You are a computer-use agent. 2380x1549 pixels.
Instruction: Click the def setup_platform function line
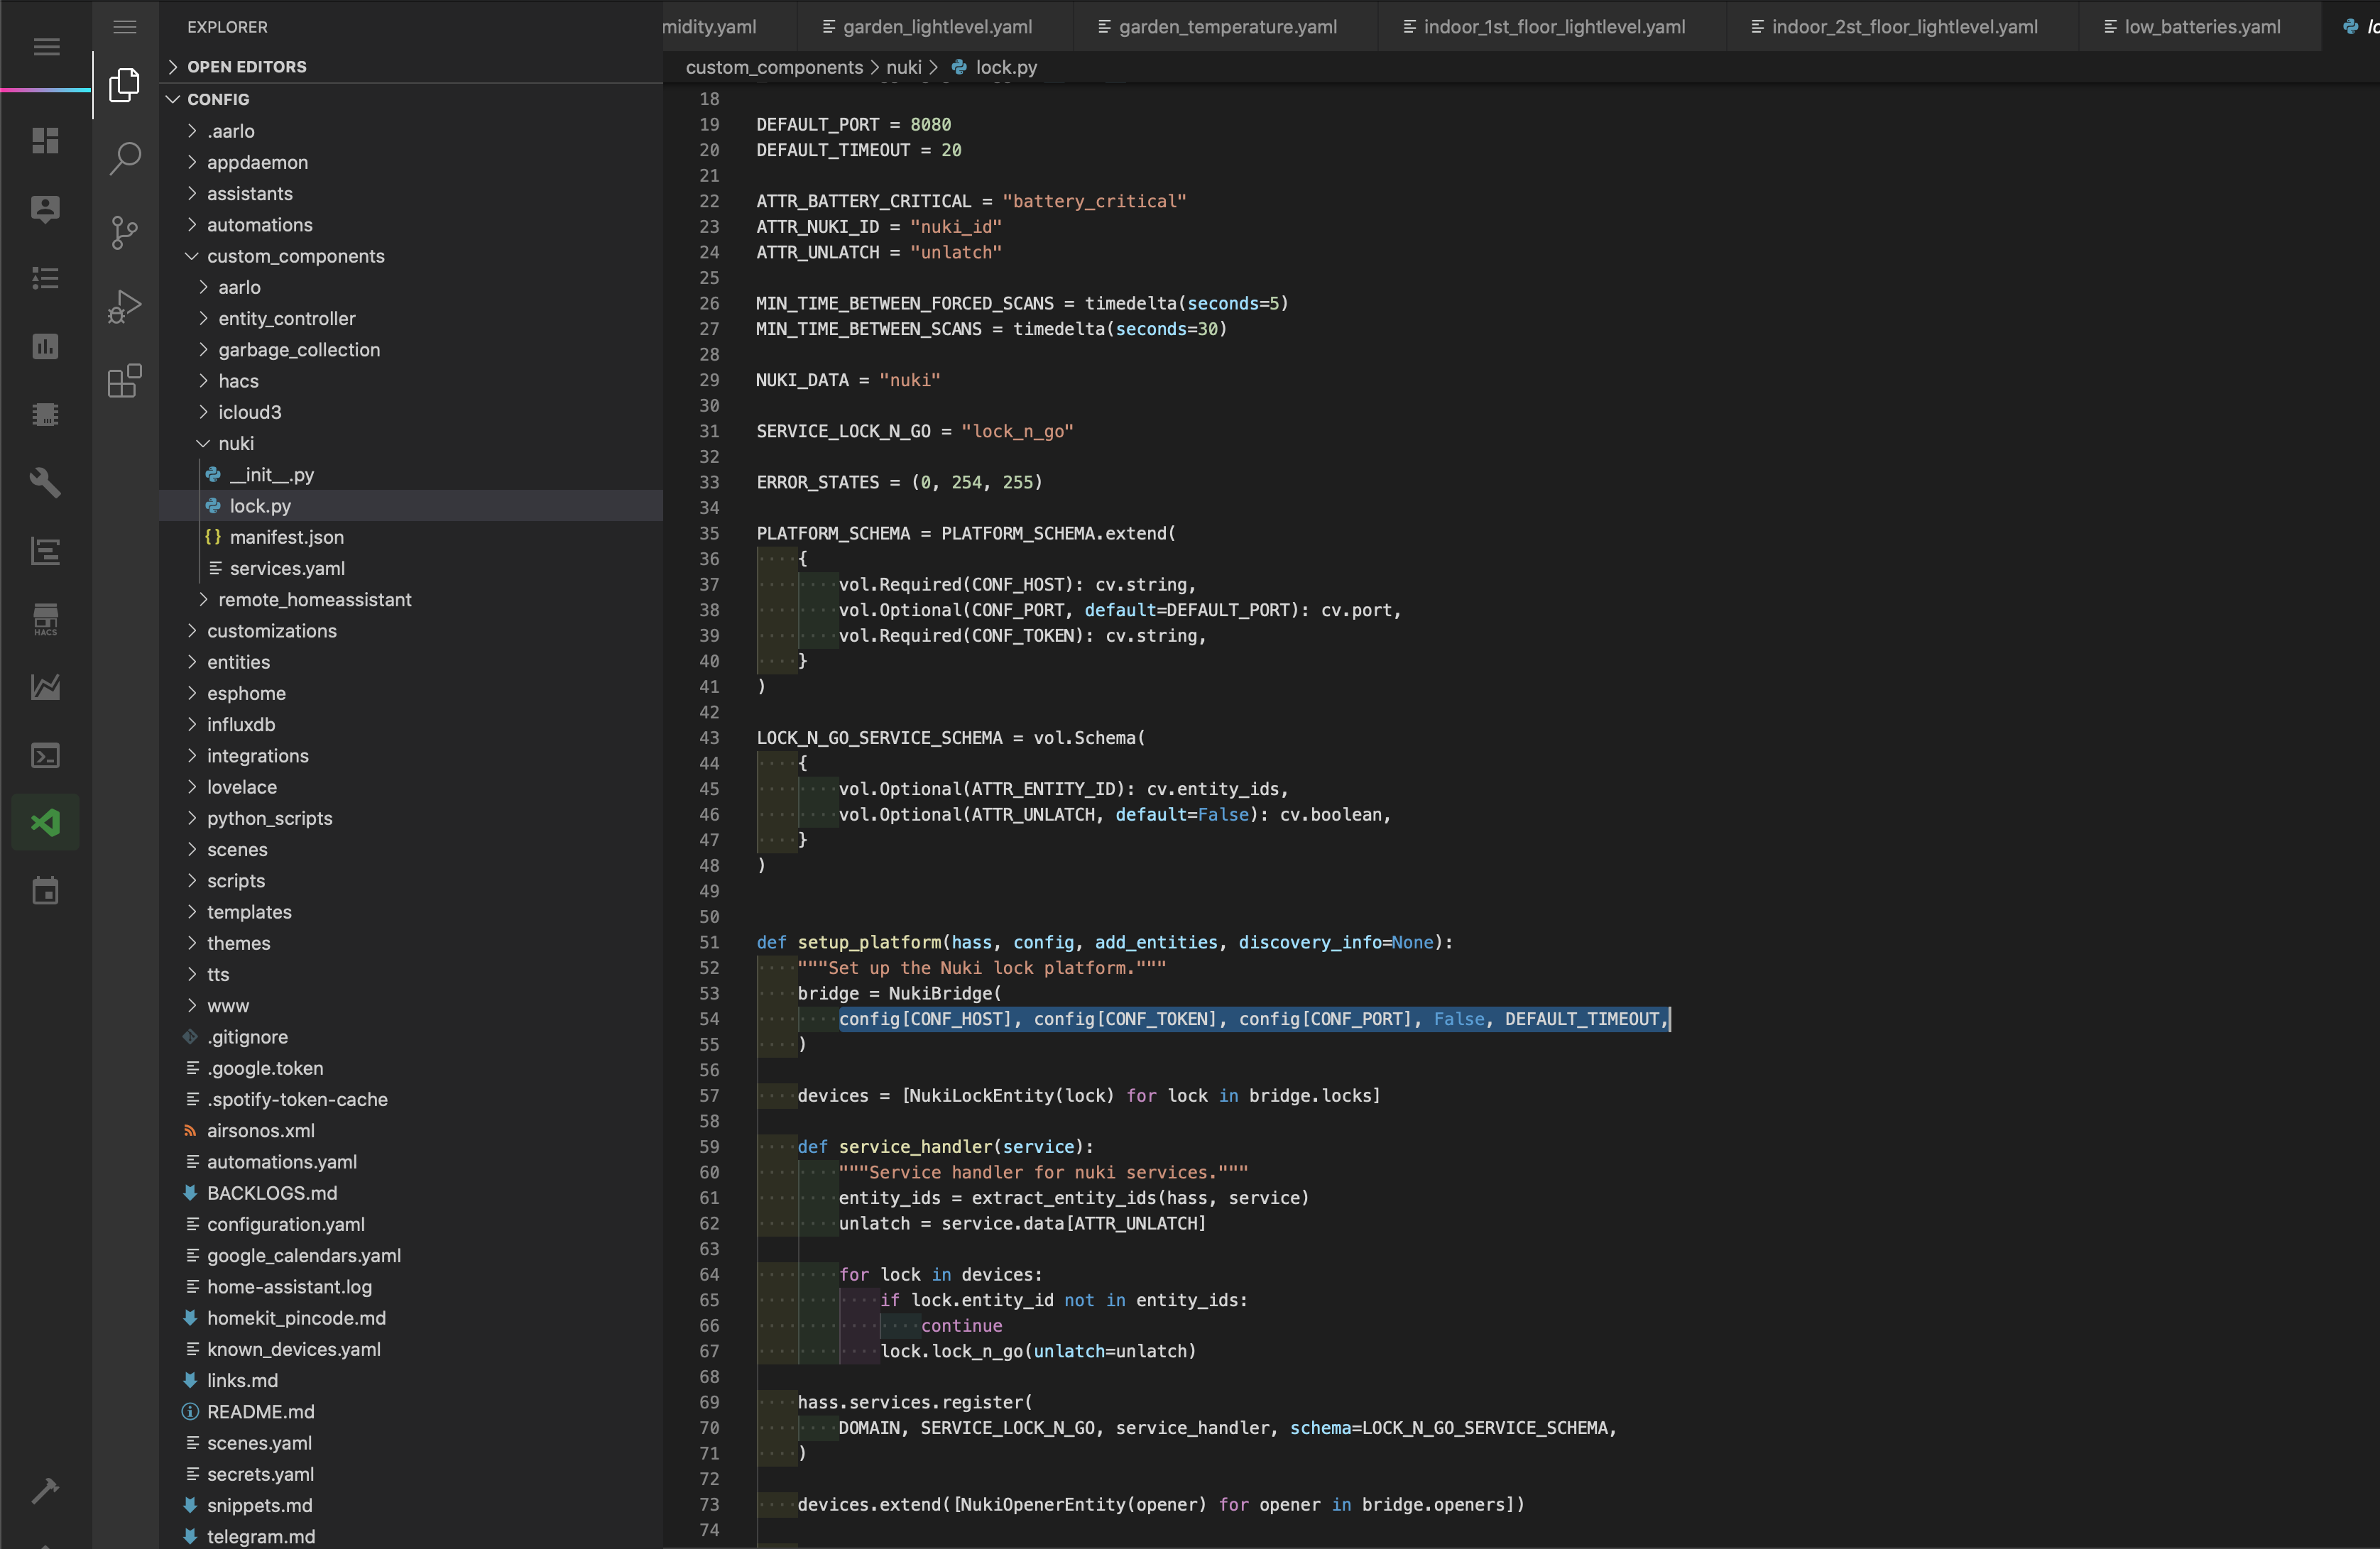coord(1104,943)
